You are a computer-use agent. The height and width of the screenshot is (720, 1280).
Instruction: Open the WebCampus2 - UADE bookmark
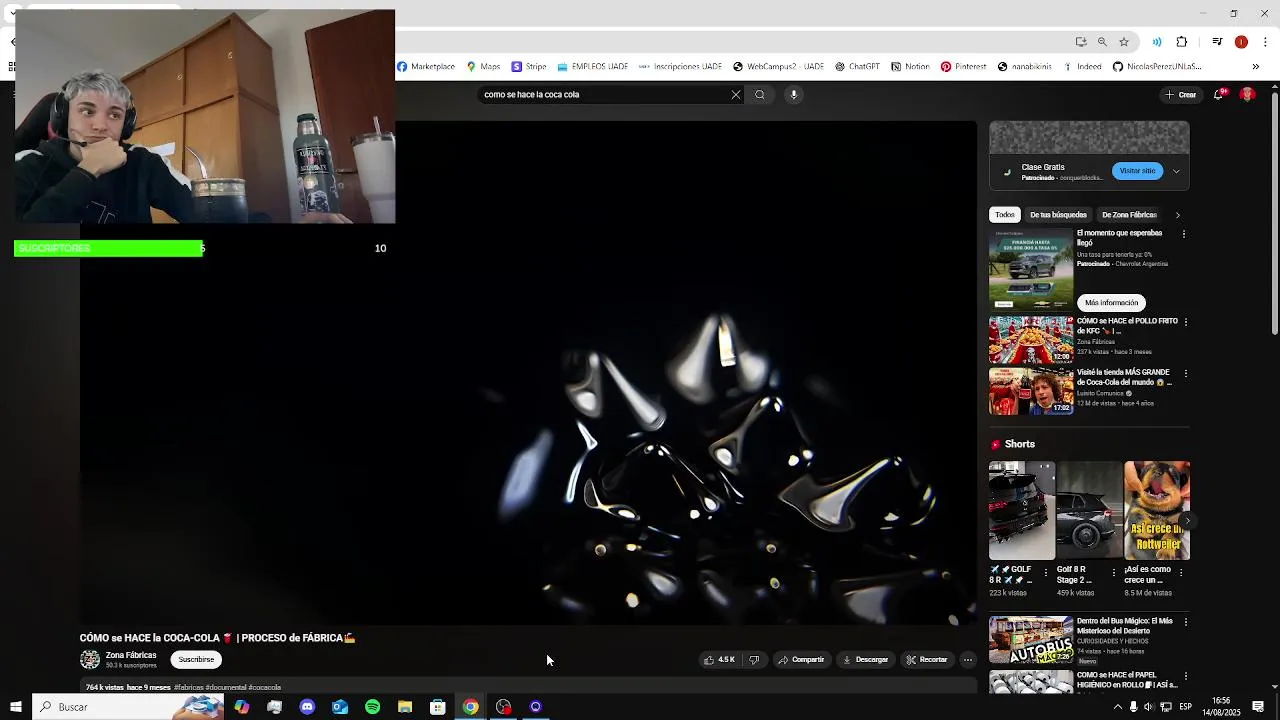coord(779,67)
